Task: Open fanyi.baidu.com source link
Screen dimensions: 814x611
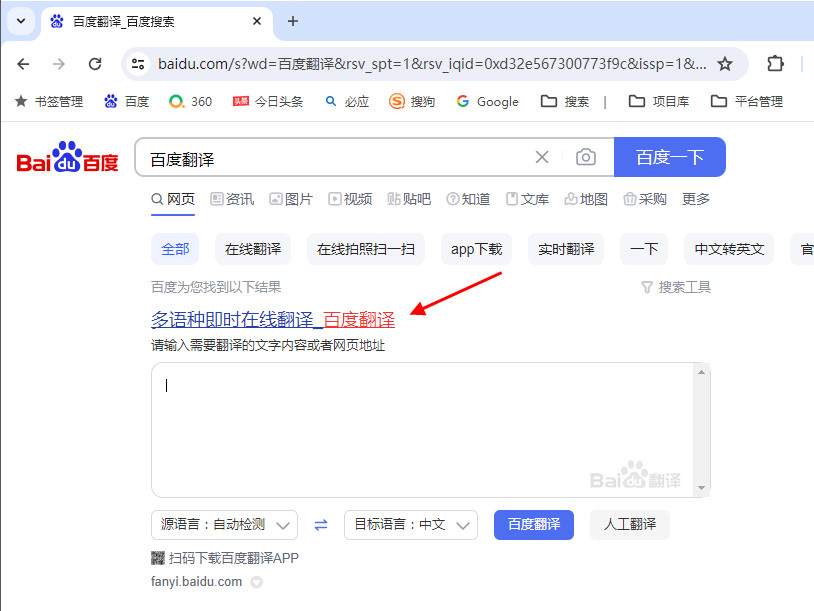Action: (x=196, y=581)
